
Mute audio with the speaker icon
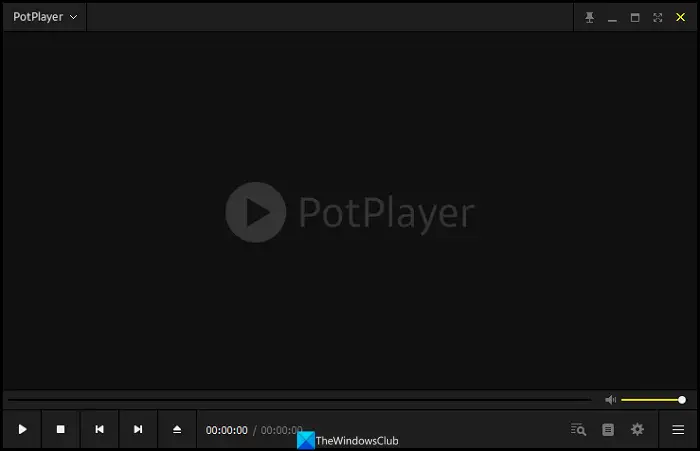coord(610,400)
